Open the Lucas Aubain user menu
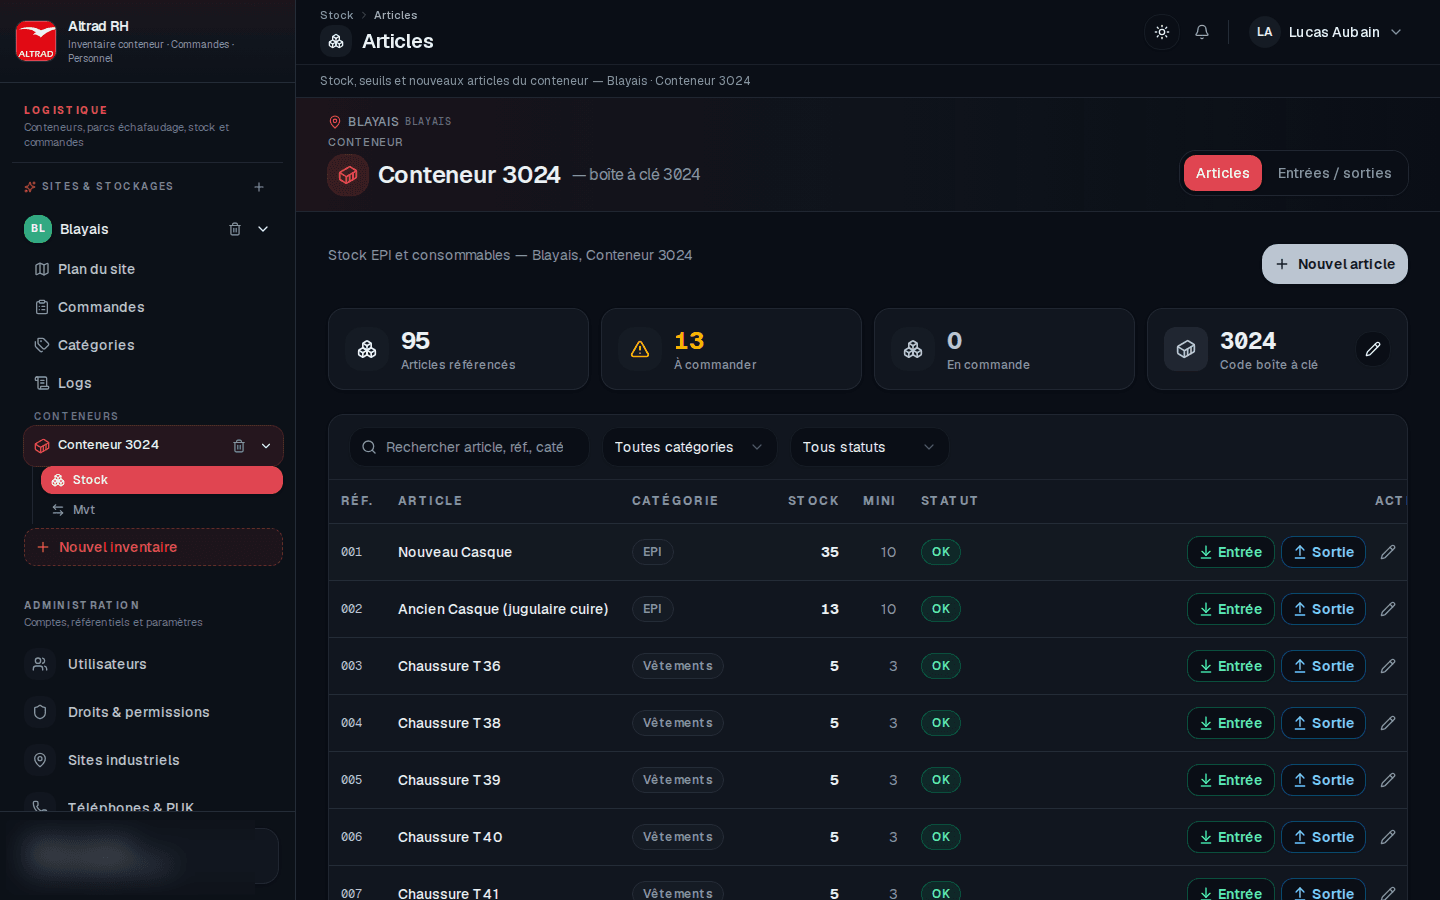This screenshot has width=1440, height=900. [x=1326, y=32]
